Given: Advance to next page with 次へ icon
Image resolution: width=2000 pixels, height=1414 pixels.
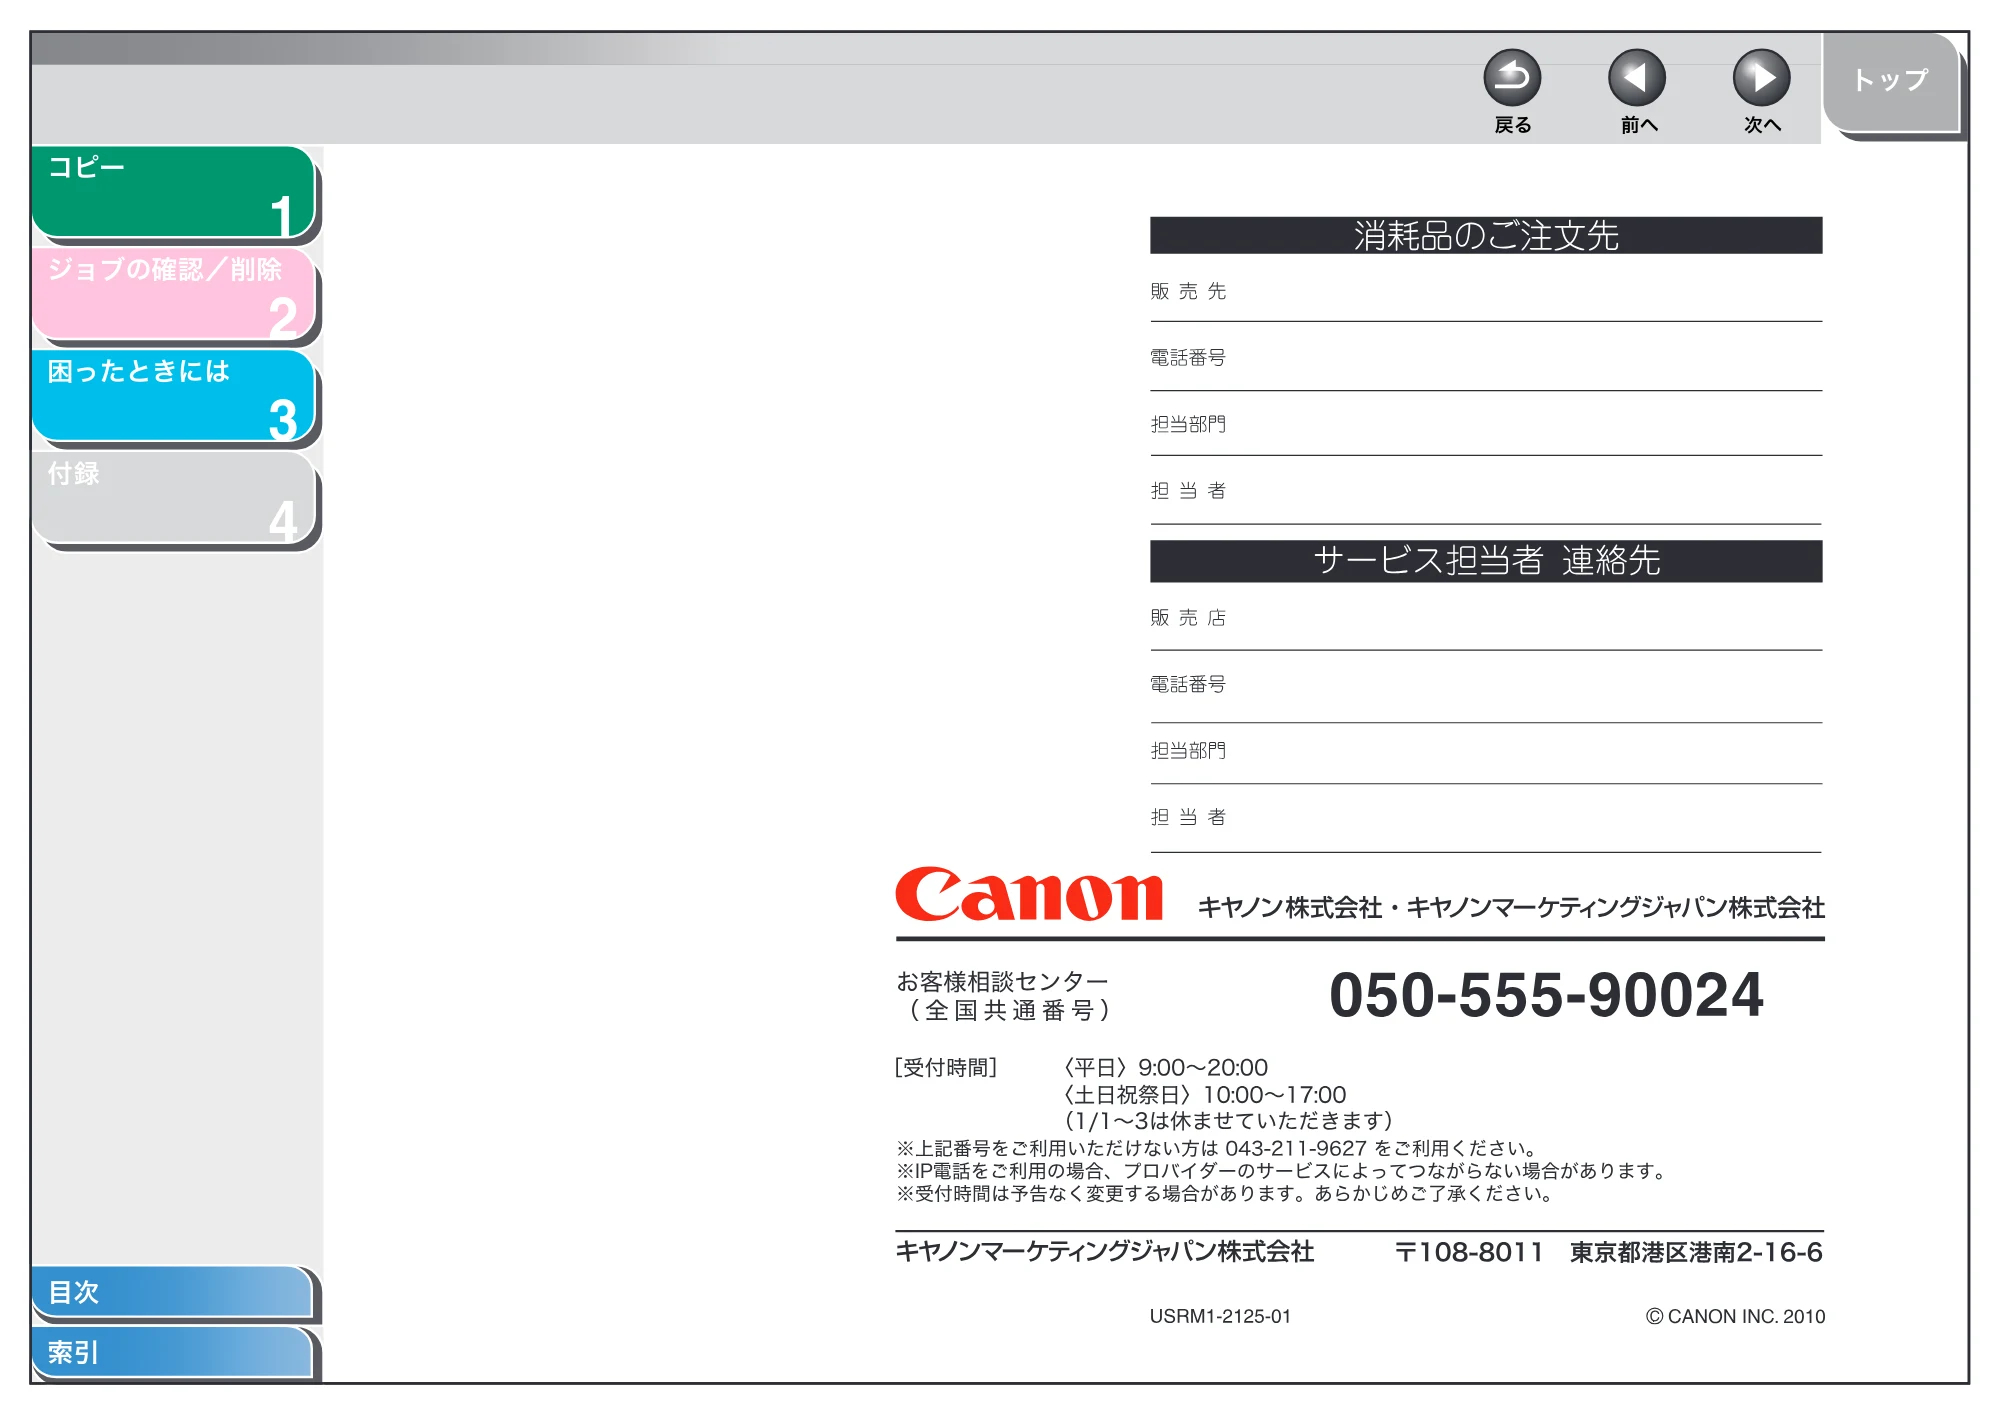Looking at the screenshot, I should click(x=1762, y=78).
